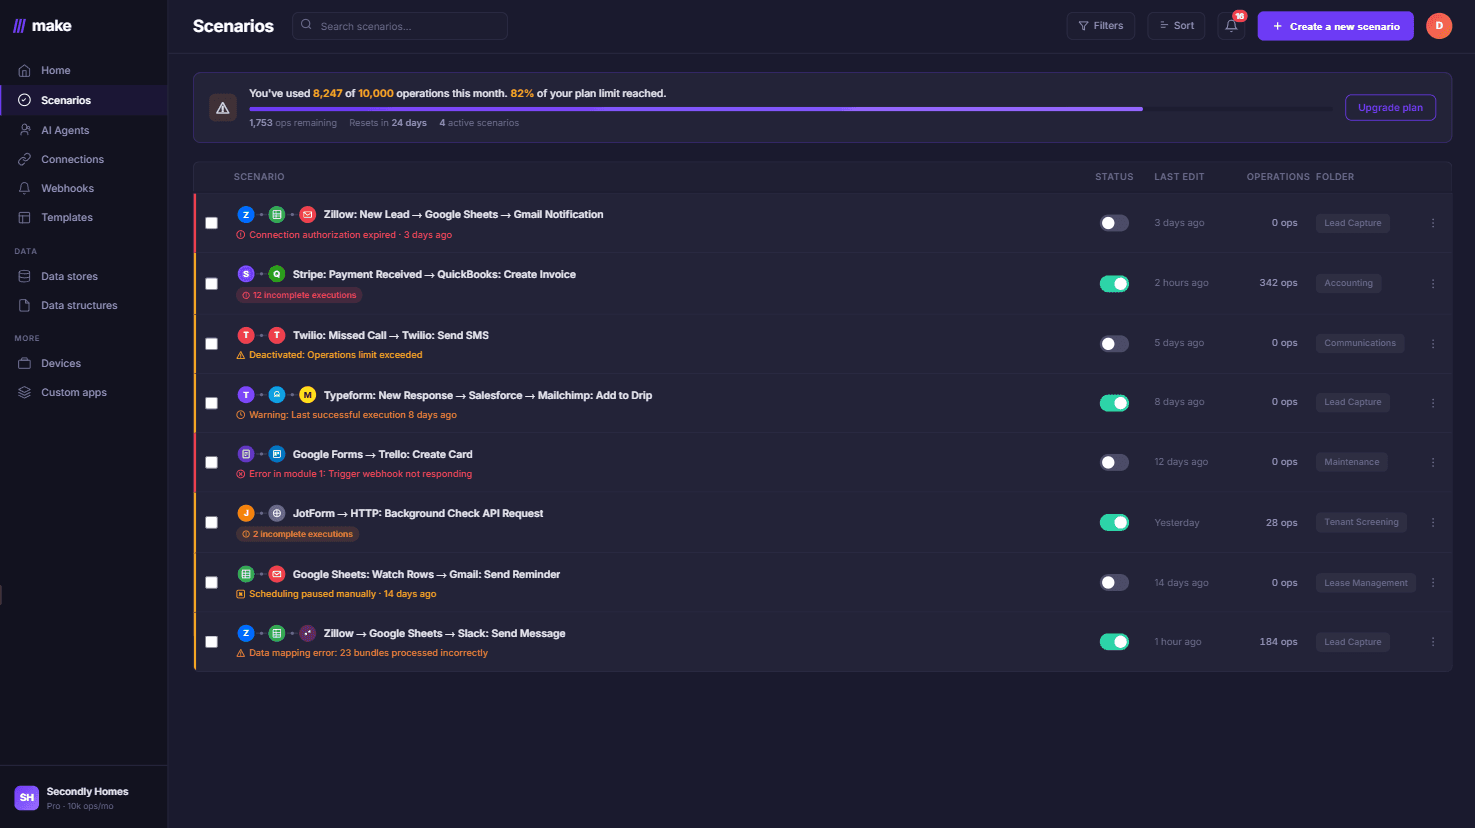Click the Salesforce icon in Typeform scenario
The width and height of the screenshot is (1475, 828).
click(x=276, y=395)
